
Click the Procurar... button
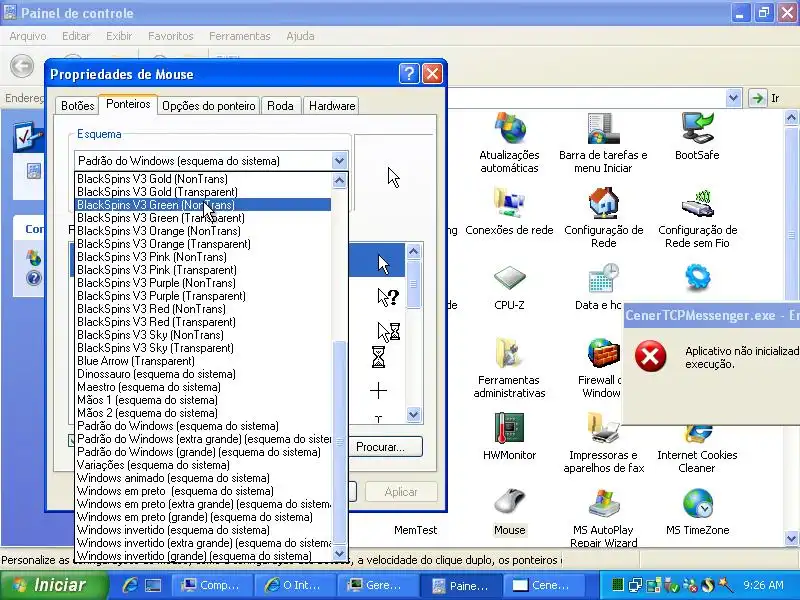click(x=385, y=447)
